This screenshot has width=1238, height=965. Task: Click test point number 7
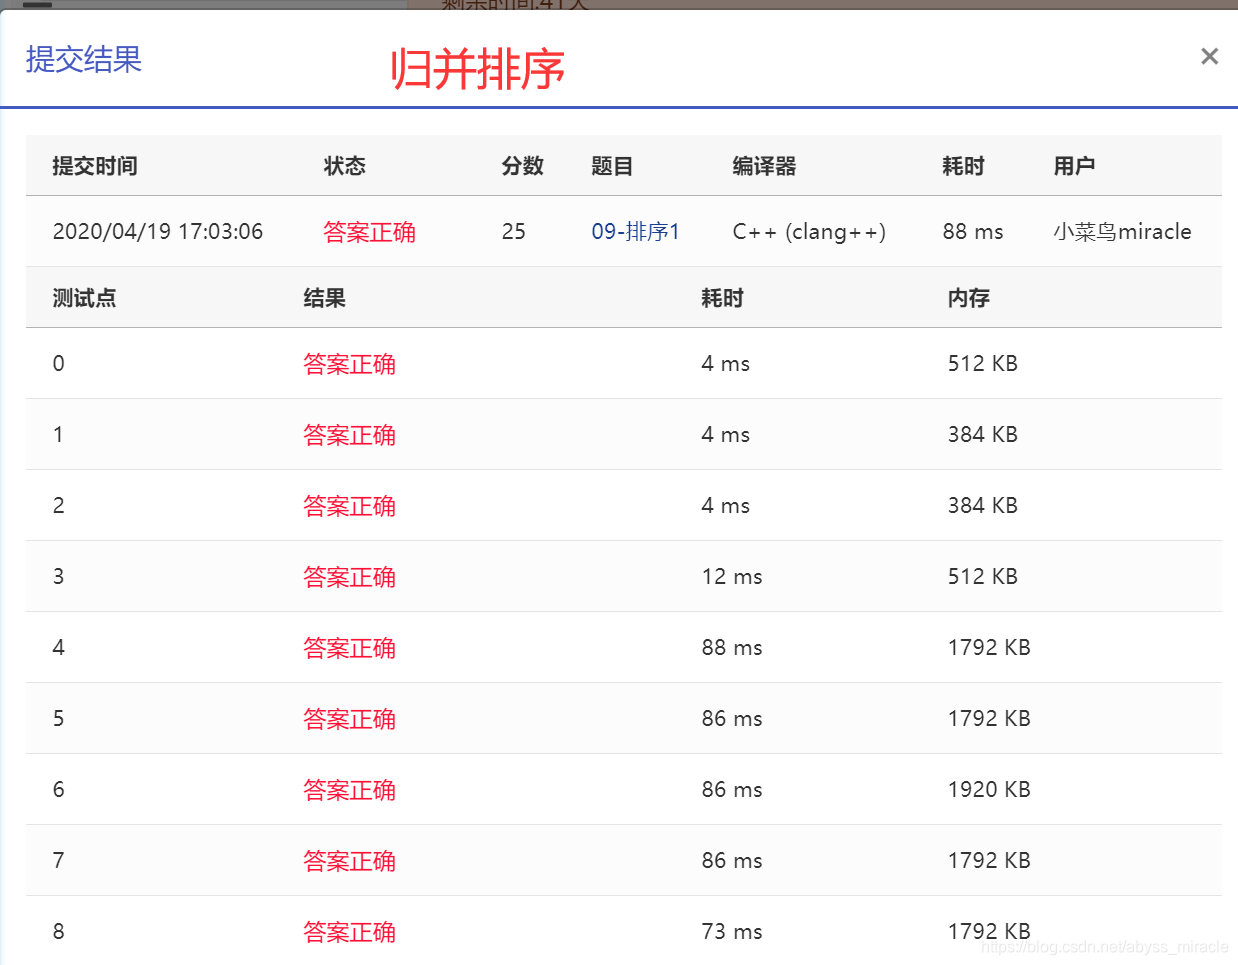click(58, 861)
